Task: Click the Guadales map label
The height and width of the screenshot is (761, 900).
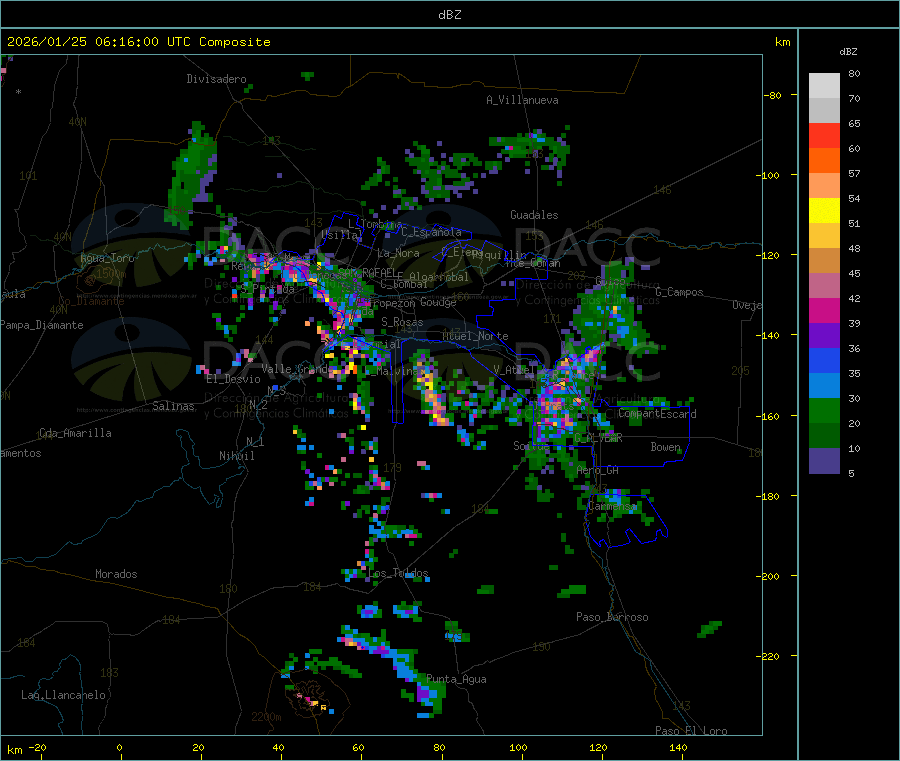Action: point(534,215)
